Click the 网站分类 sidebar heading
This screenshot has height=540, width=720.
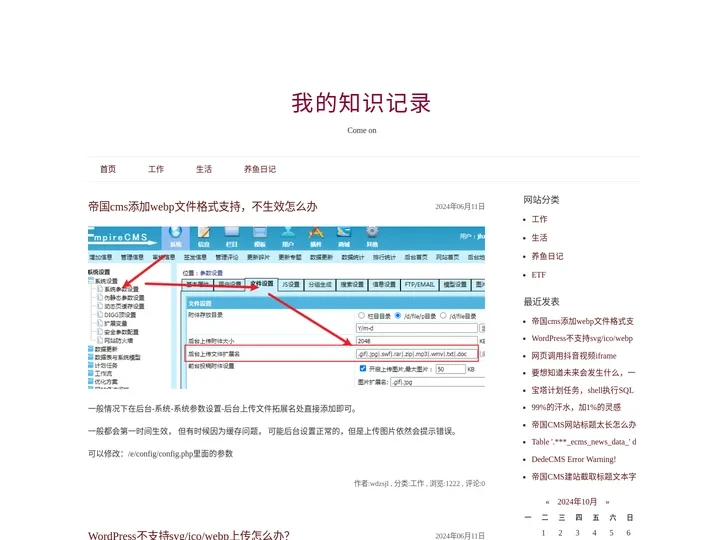pos(541,200)
